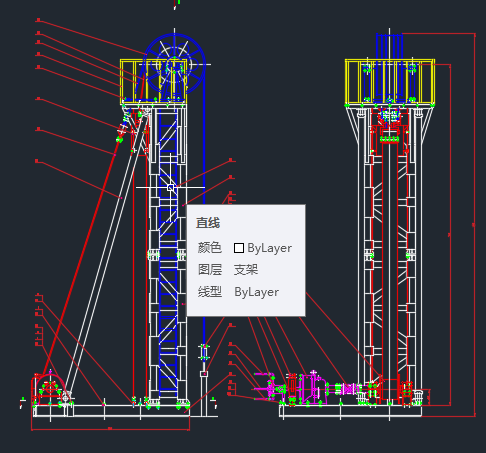
Task: Click the white ByLayer color swatch in tooltip
Action: pyautogui.click(x=239, y=248)
